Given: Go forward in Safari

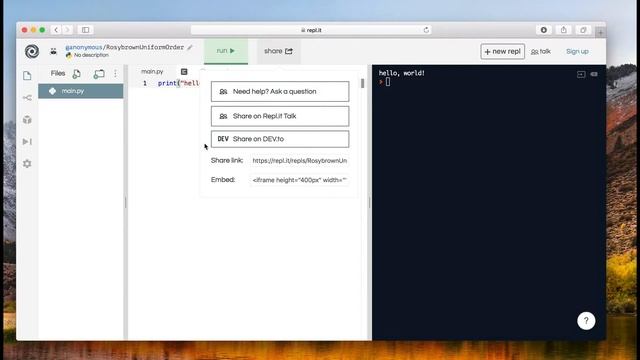Looking at the screenshot, I should click(67, 30).
